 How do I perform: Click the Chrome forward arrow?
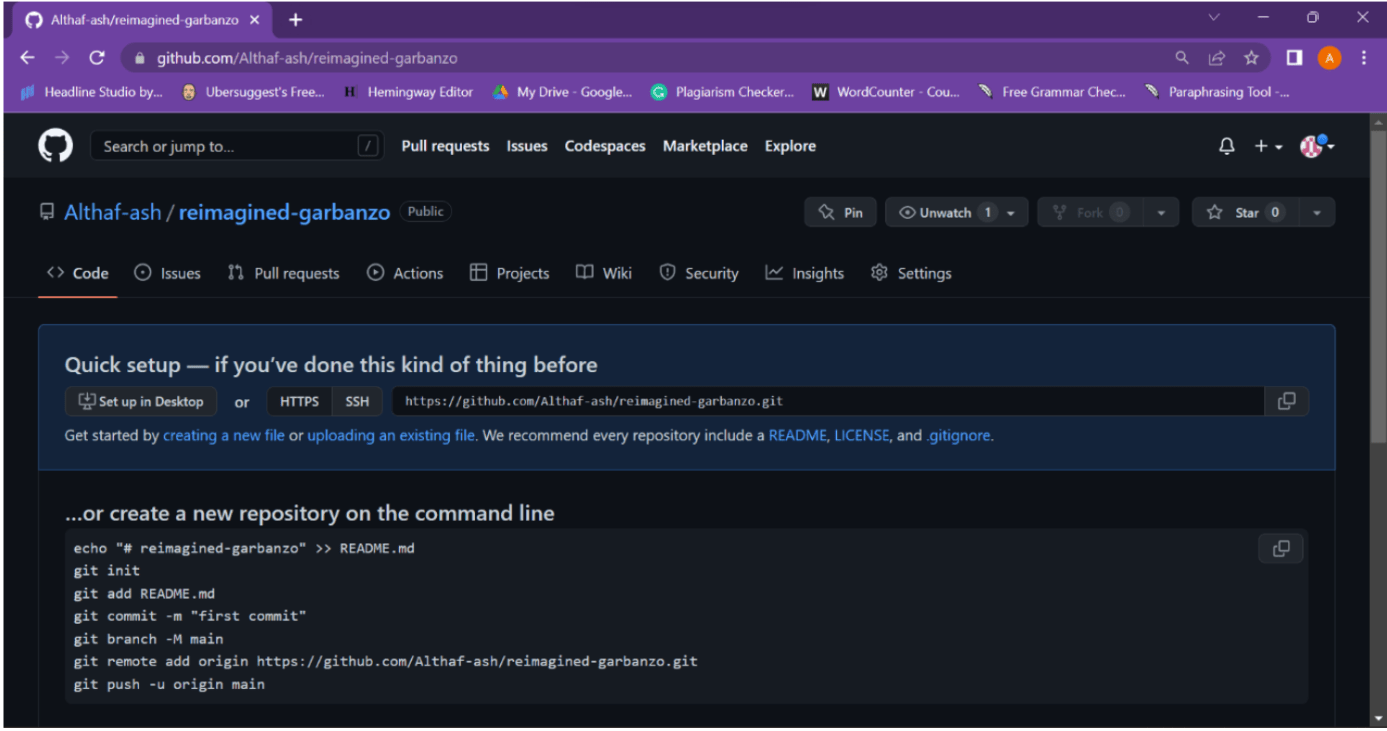coord(62,58)
